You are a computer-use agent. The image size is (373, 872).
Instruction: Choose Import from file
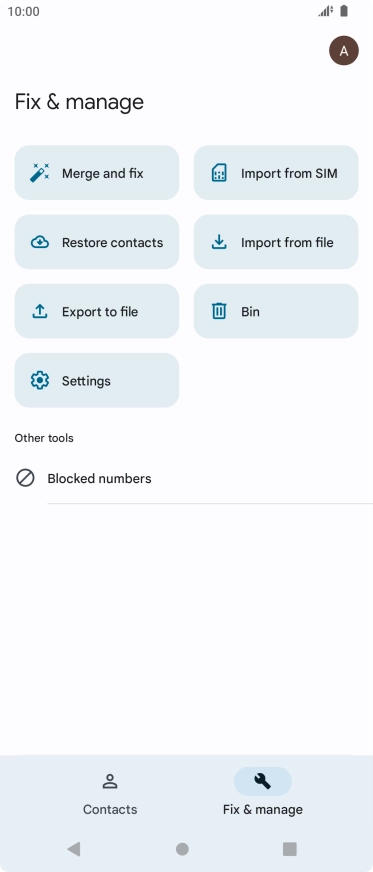pyautogui.click(x=276, y=242)
